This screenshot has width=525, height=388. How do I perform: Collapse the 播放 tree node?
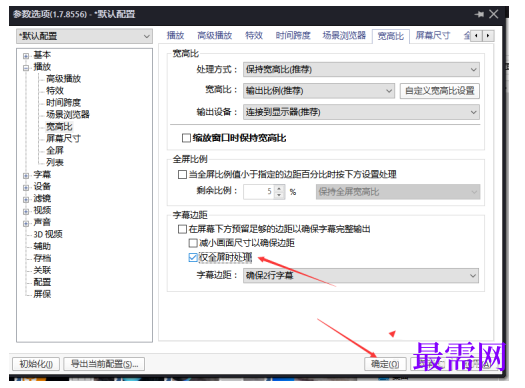(x=26, y=68)
